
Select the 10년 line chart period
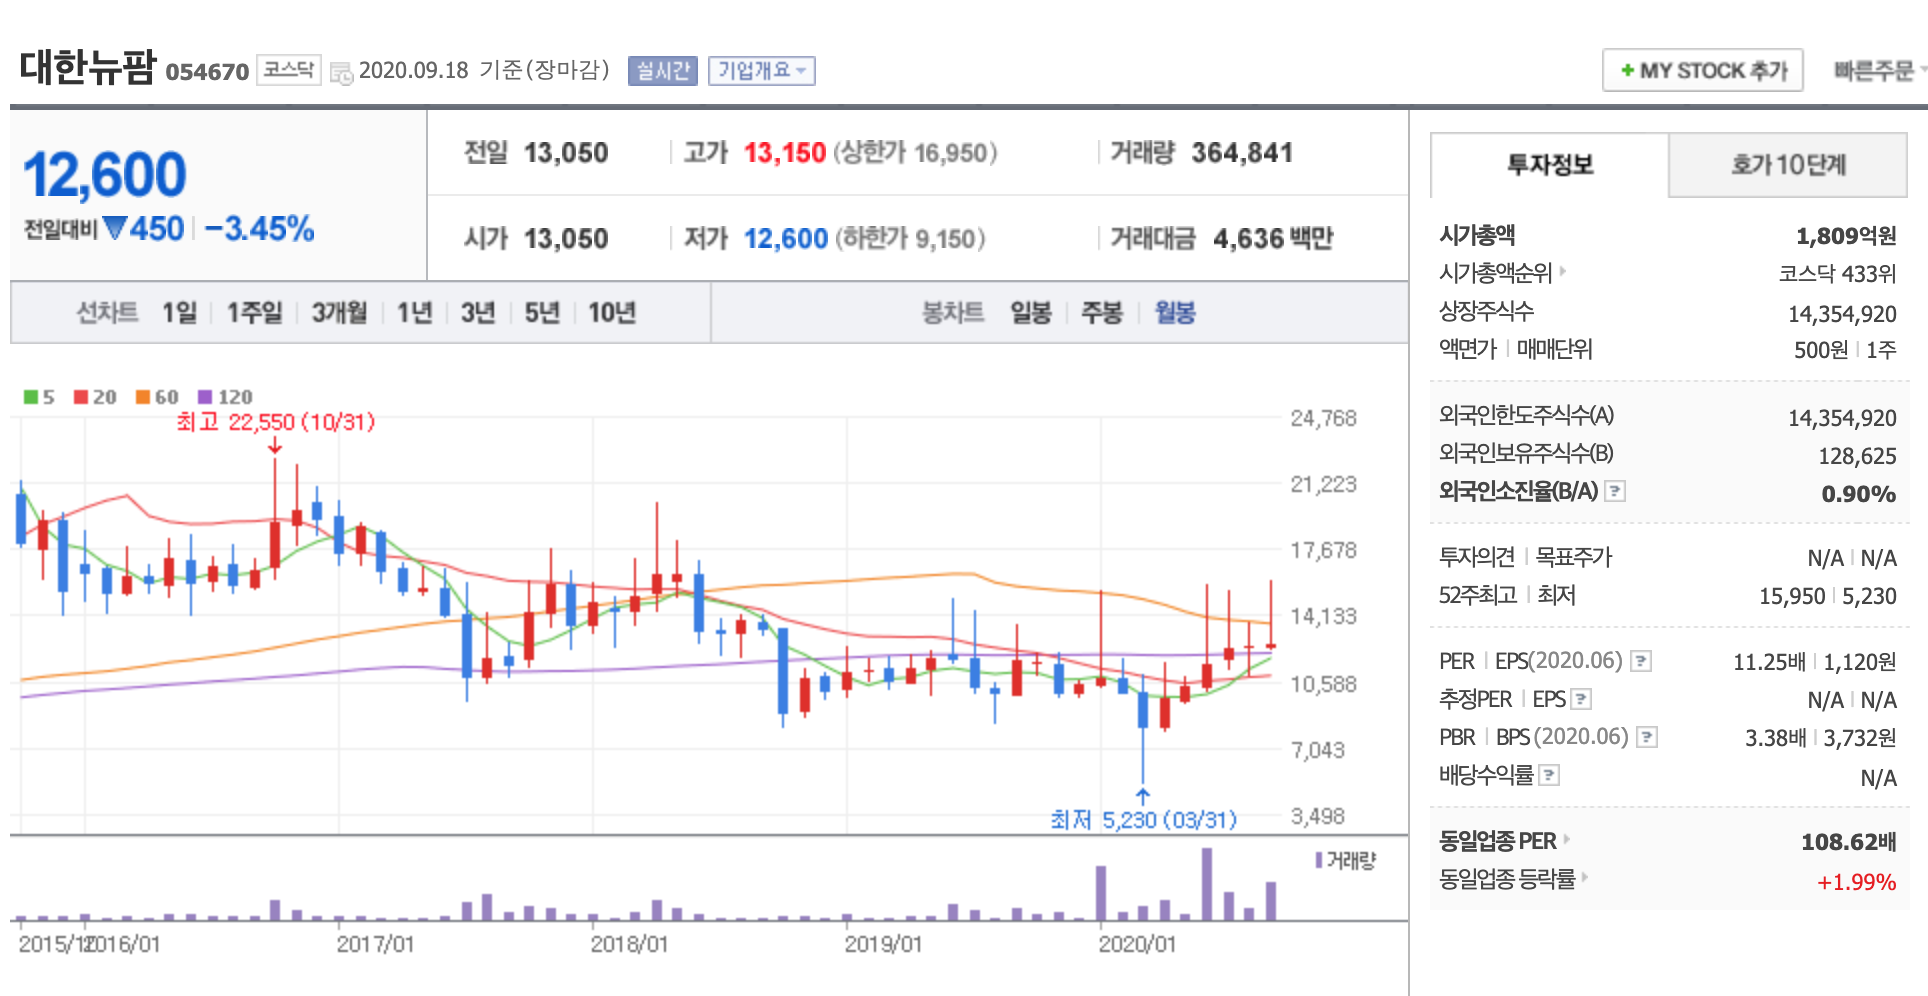click(x=612, y=313)
